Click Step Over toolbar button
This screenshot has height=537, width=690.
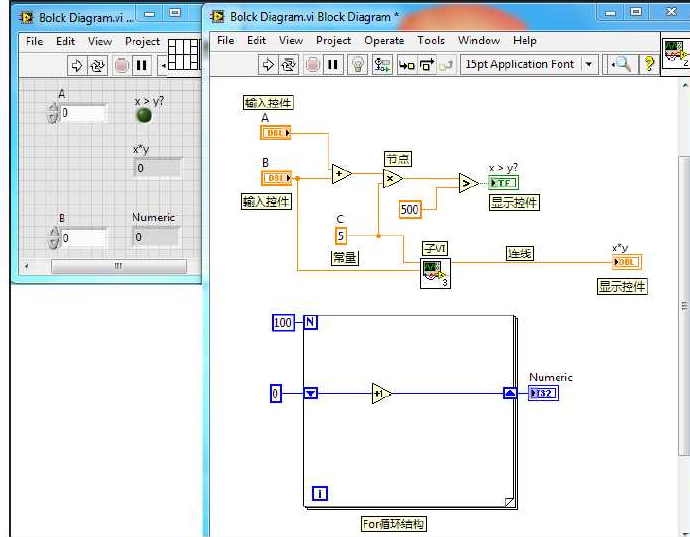point(426,65)
